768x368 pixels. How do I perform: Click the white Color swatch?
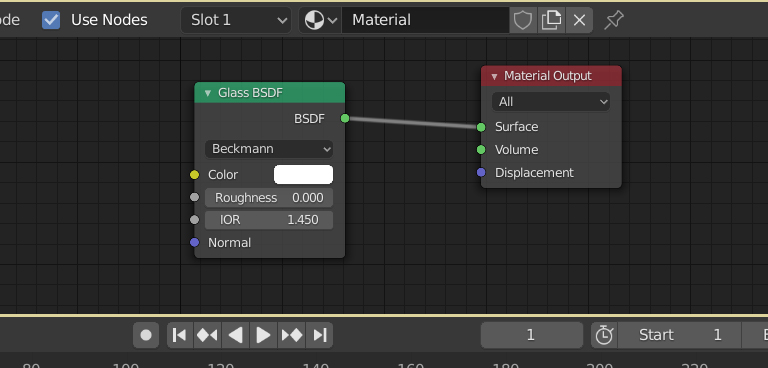pos(303,175)
